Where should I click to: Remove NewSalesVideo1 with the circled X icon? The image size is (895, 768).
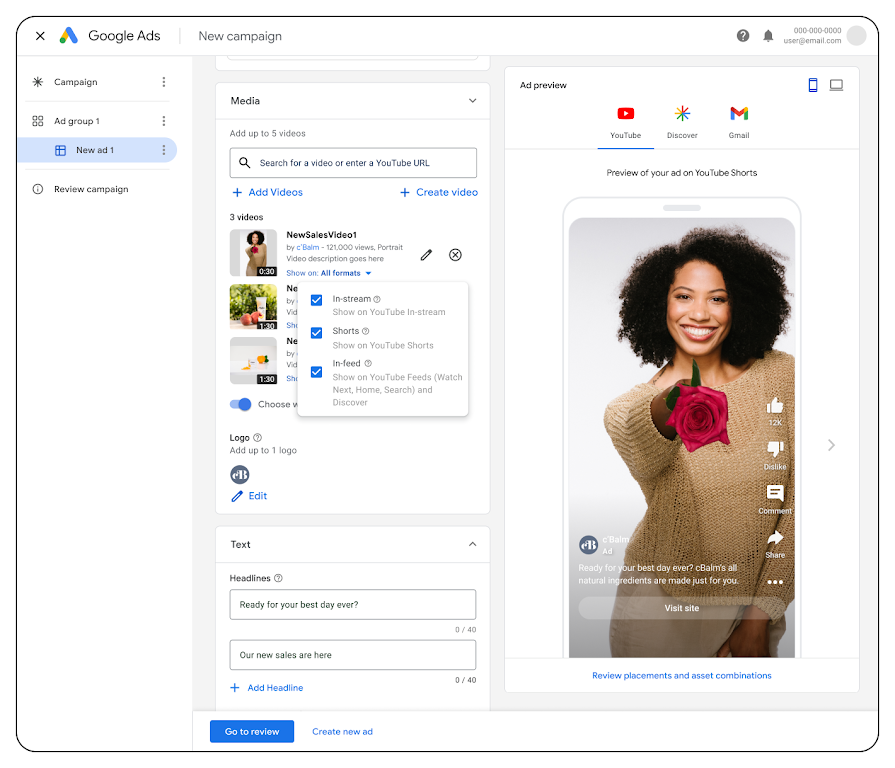point(455,255)
